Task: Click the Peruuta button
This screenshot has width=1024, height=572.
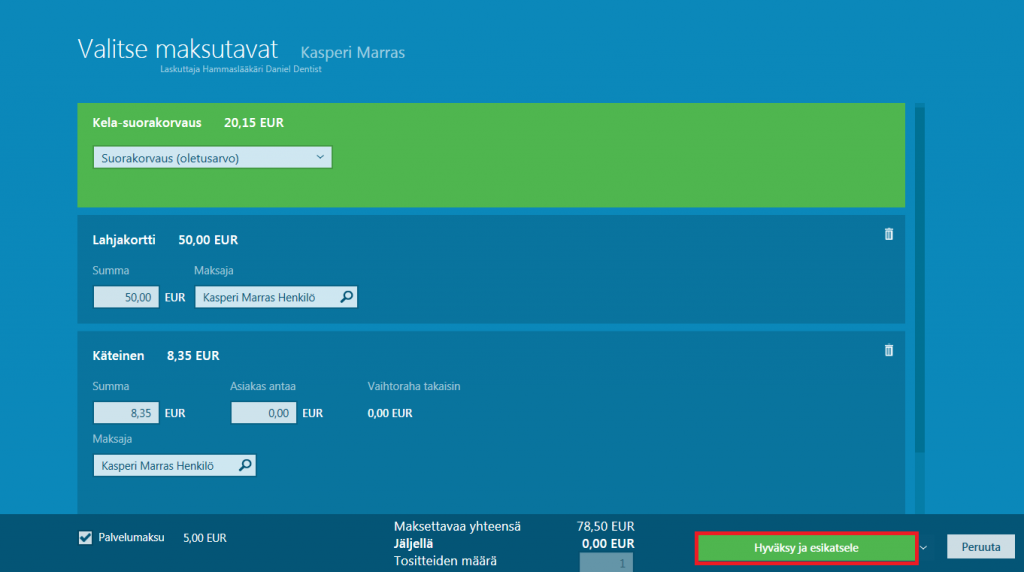Action: tap(981, 547)
